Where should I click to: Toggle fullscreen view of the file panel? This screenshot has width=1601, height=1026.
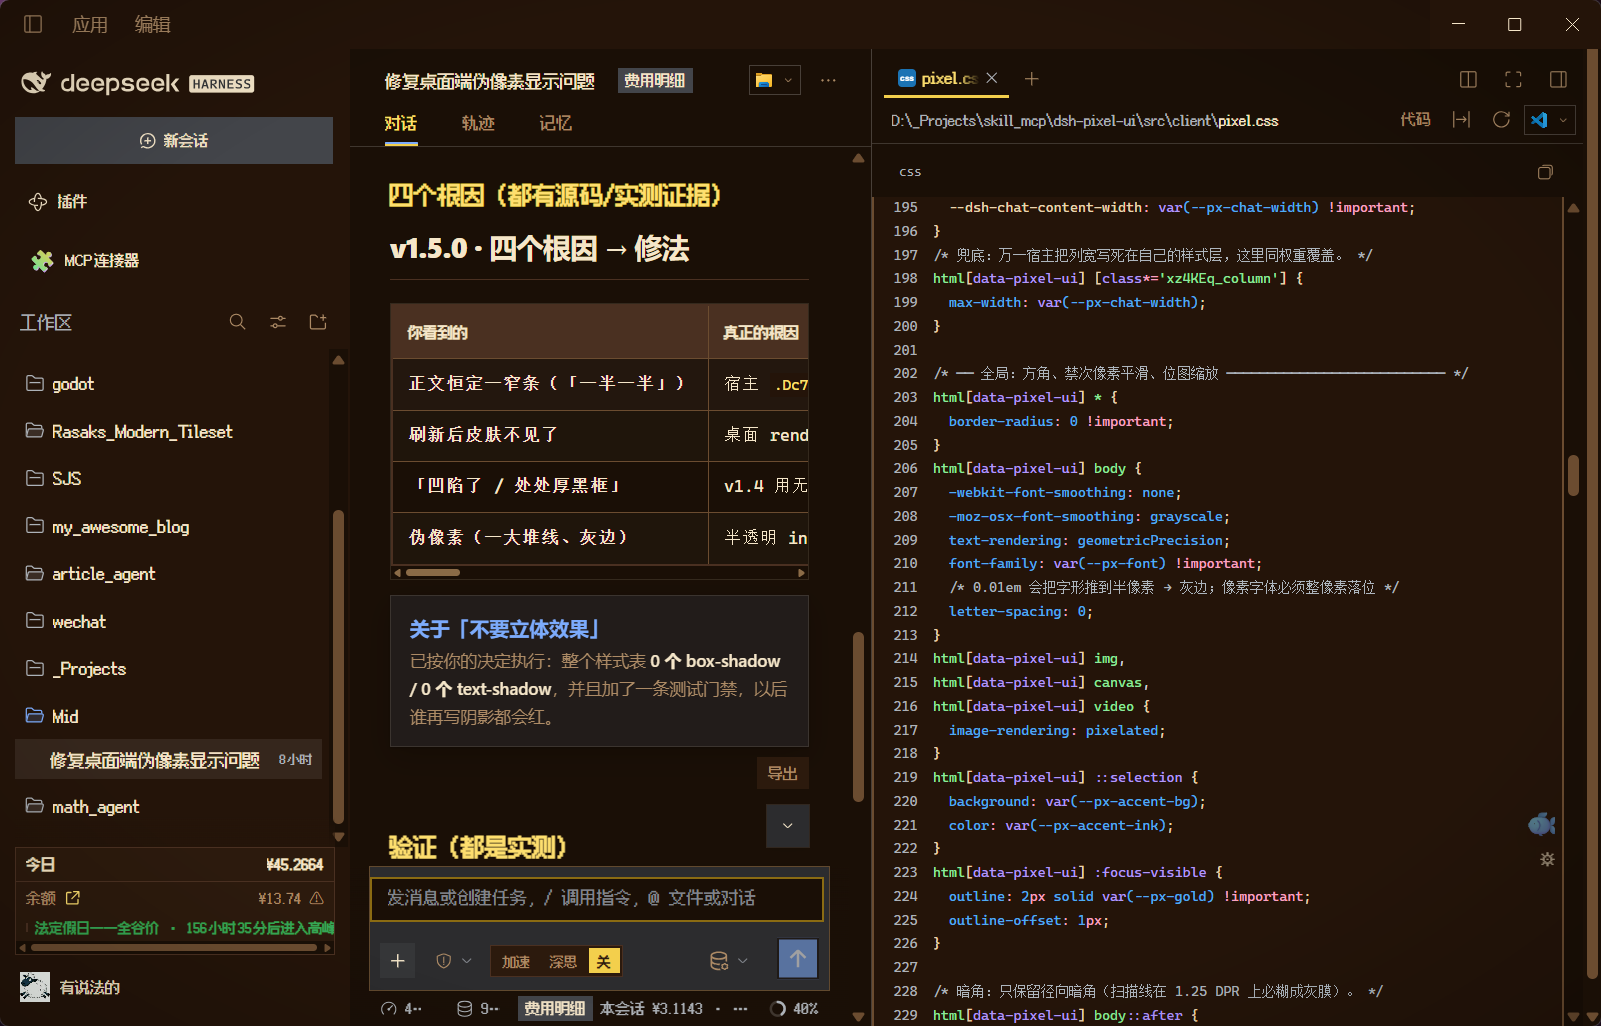coord(1513,79)
